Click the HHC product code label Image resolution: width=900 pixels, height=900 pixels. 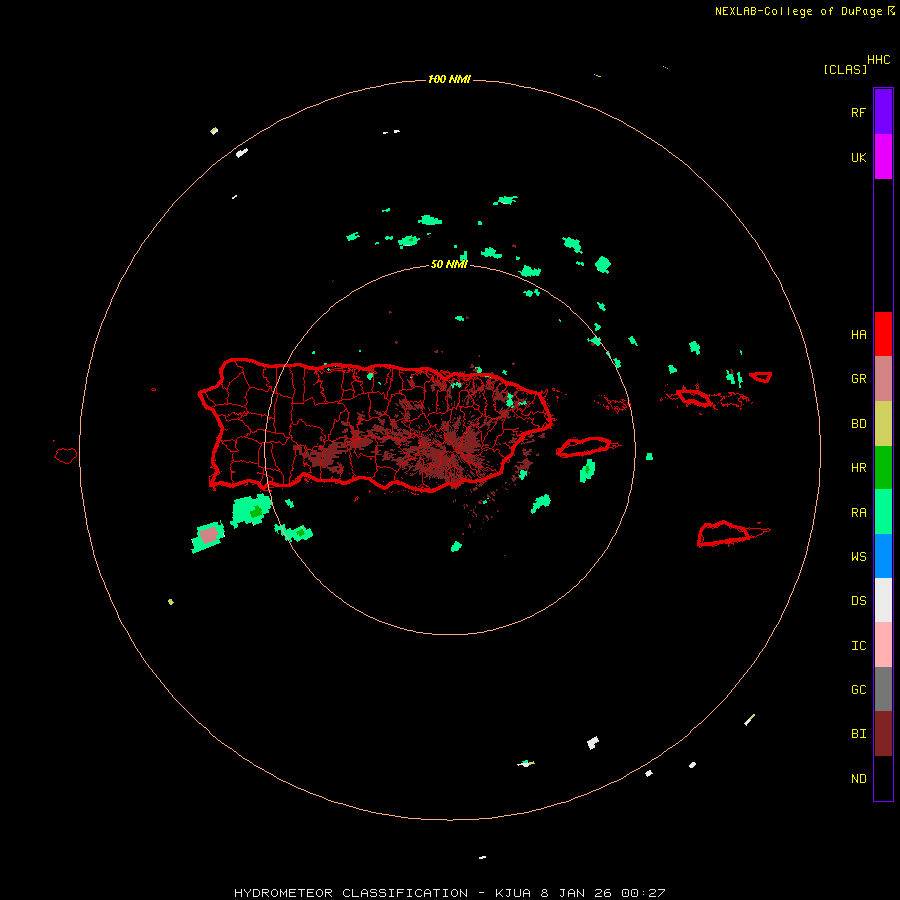(x=878, y=60)
